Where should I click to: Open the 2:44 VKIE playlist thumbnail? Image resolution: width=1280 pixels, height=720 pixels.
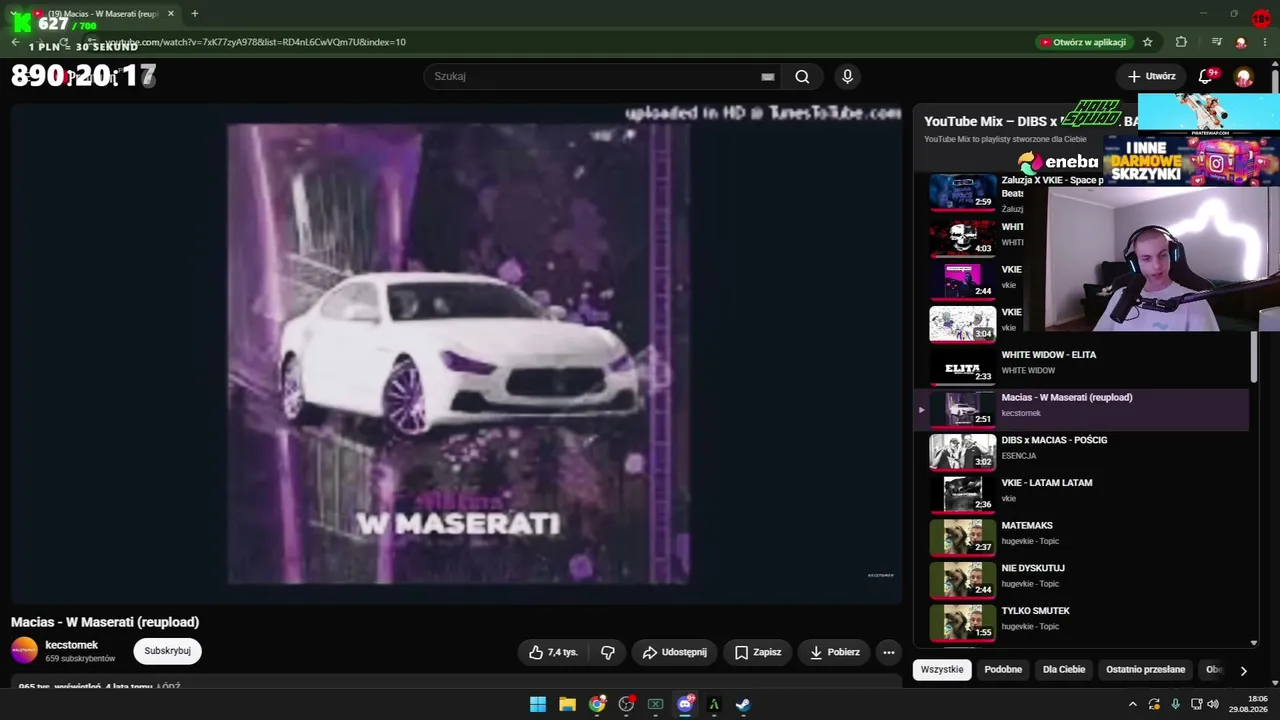point(963,280)
